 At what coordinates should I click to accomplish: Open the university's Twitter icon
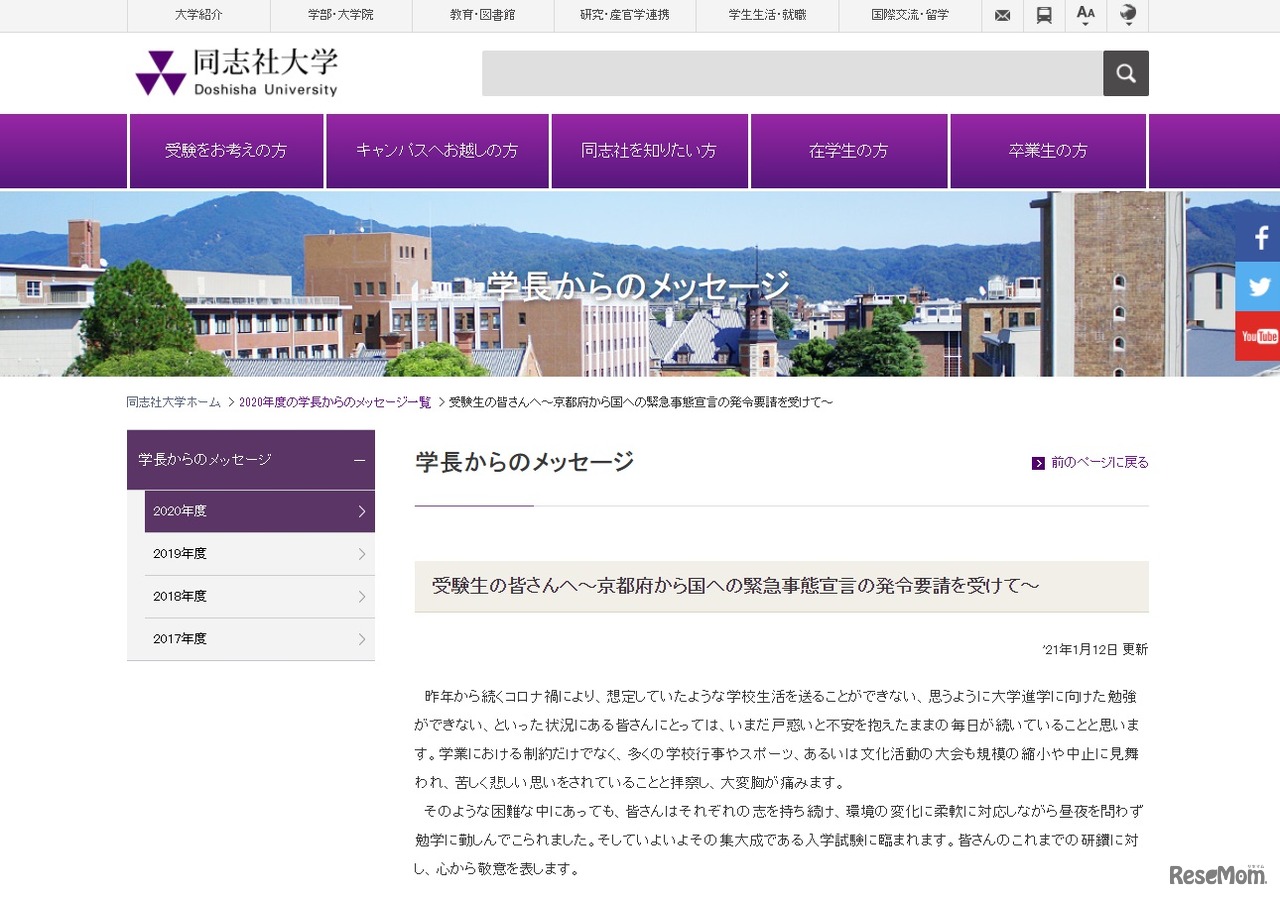[1258, 286]
